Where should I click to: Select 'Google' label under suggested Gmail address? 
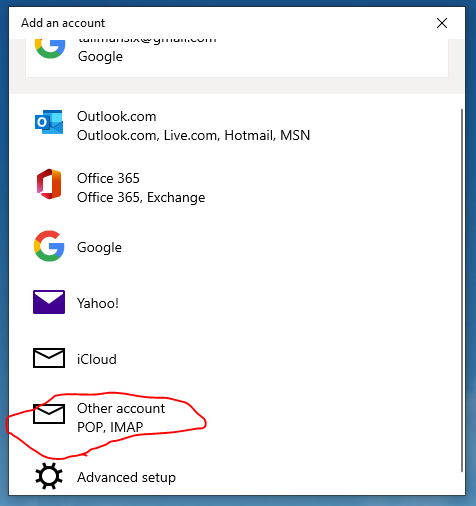100,56
